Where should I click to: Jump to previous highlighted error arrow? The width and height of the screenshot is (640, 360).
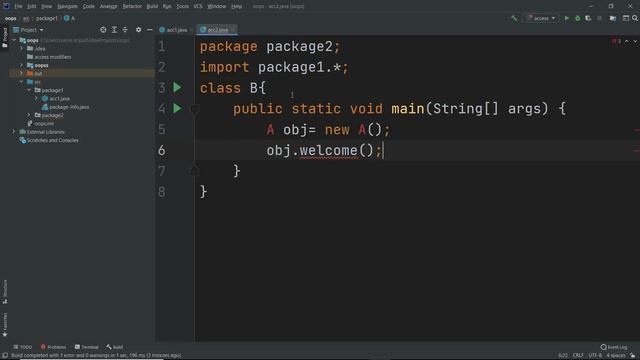pos(627,41)
